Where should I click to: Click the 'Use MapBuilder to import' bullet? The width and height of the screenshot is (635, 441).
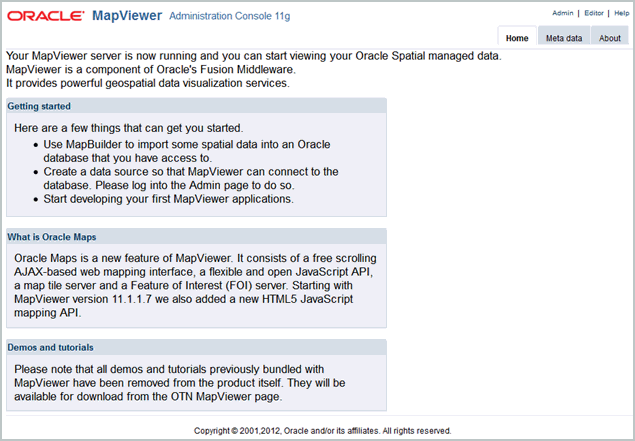pyautogui.click(x=187, y=151)
